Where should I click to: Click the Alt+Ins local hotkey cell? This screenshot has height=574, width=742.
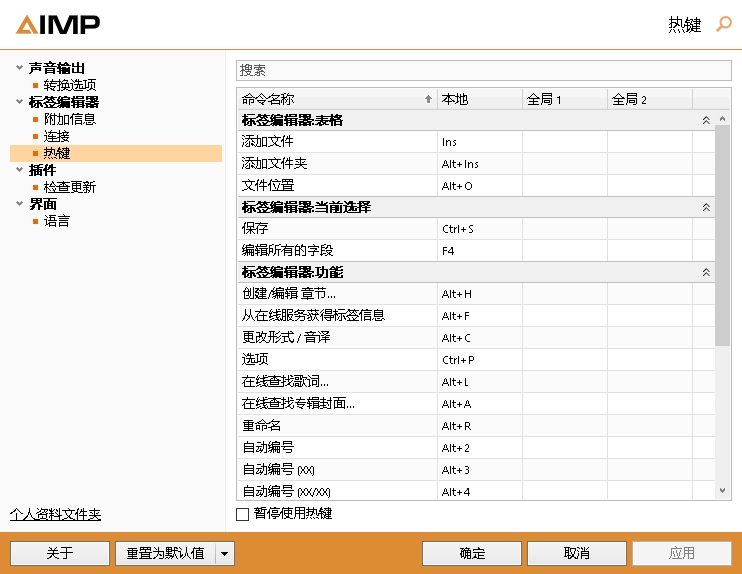point(480,164)
